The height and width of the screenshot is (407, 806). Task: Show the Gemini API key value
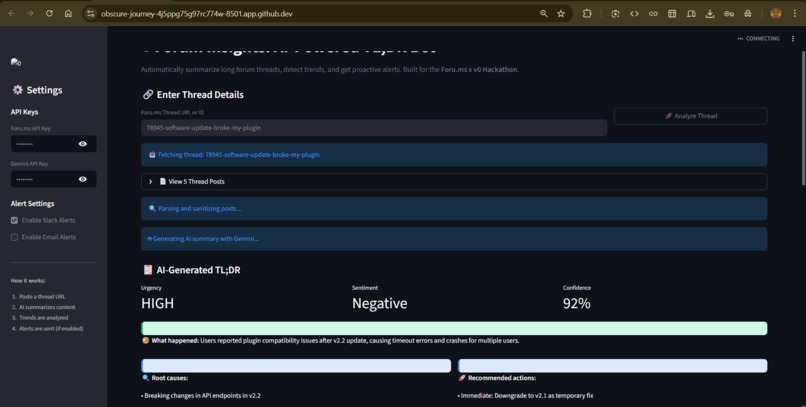(83, 179)
